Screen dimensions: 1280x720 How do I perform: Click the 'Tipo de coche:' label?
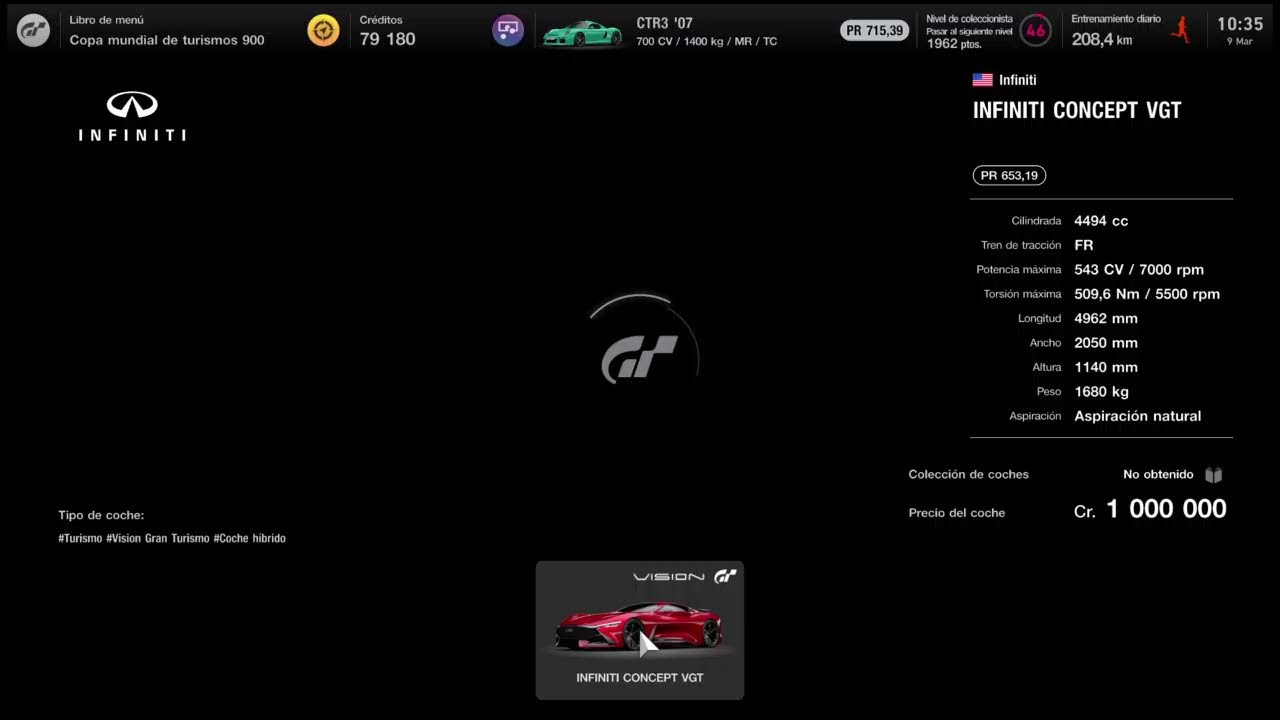pyautogui.click(x=101, y=516)
